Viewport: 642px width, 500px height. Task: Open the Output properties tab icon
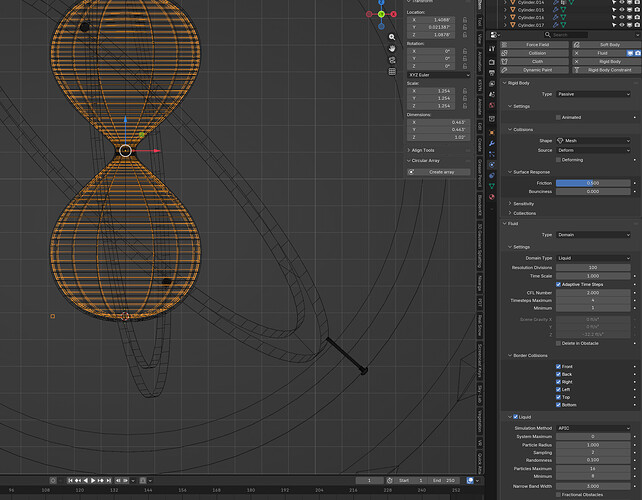[492, 73]
